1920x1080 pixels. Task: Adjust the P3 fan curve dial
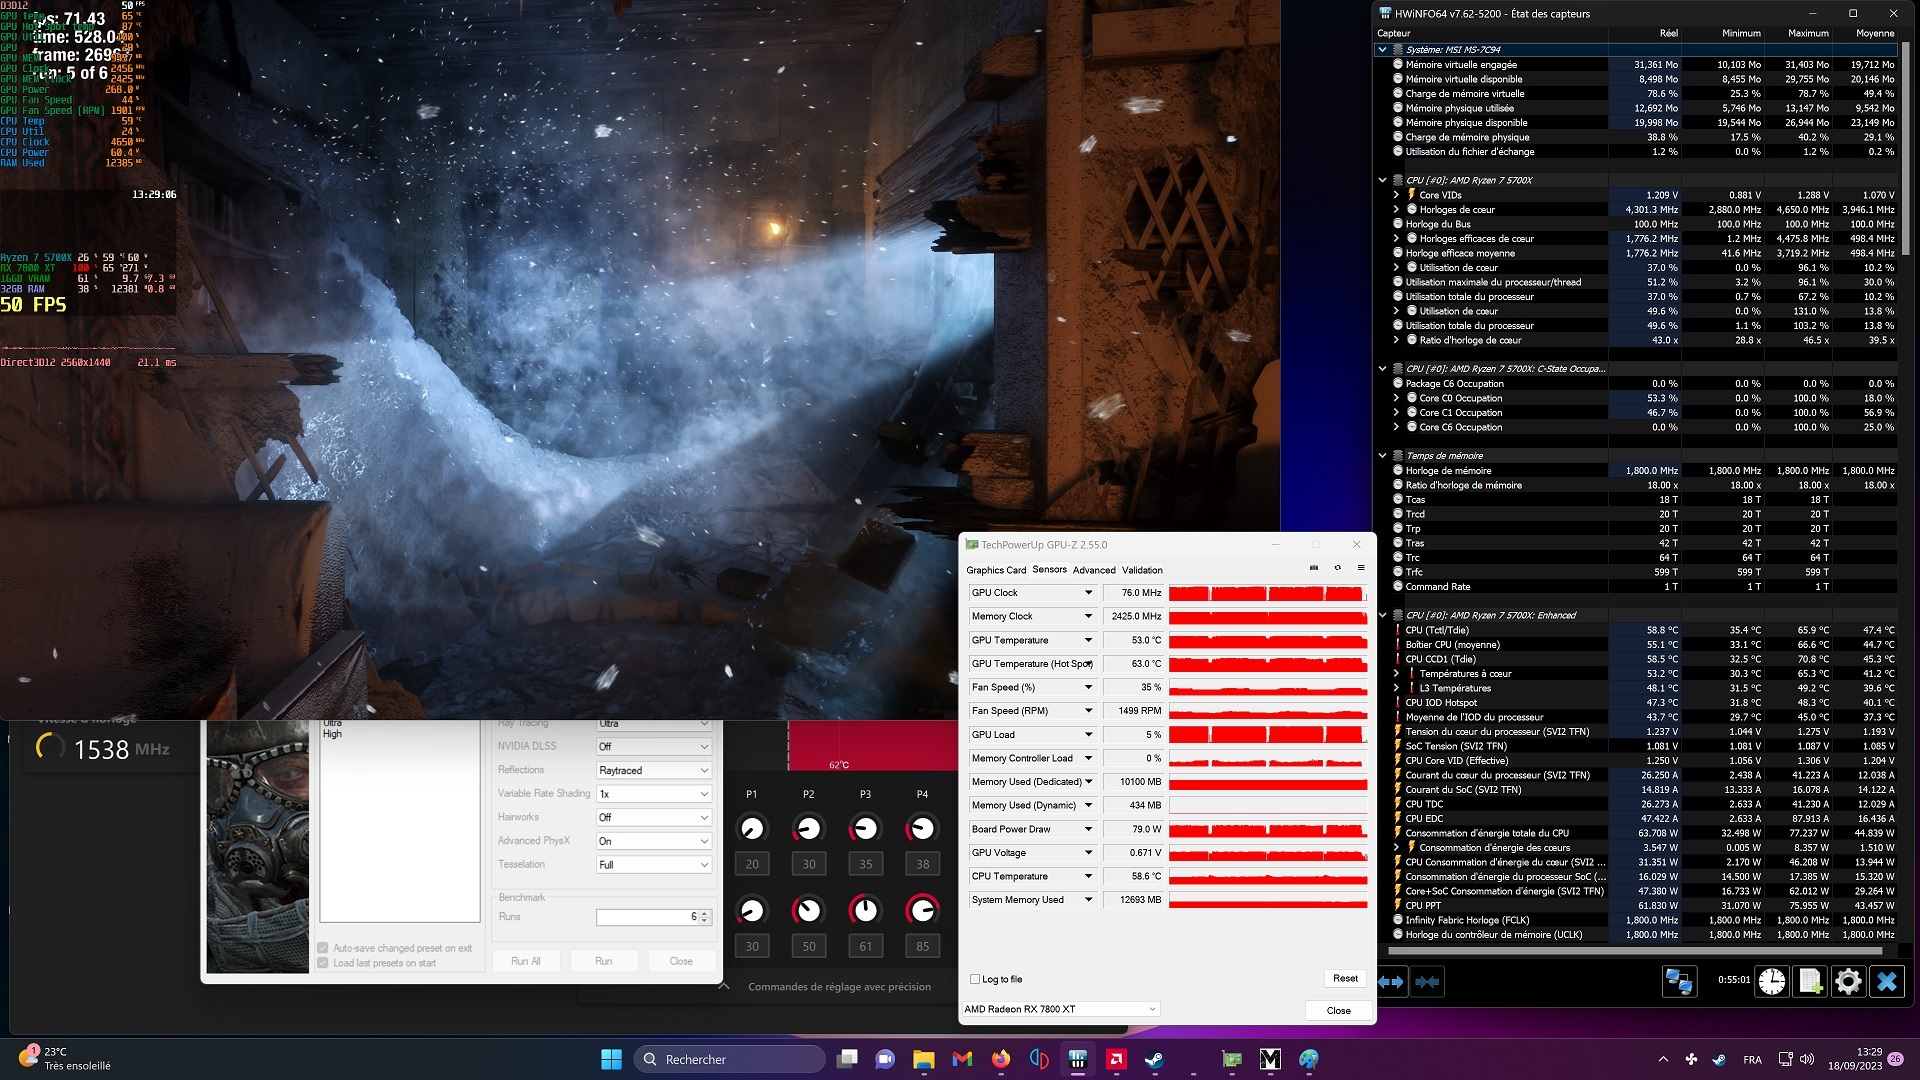866,828
